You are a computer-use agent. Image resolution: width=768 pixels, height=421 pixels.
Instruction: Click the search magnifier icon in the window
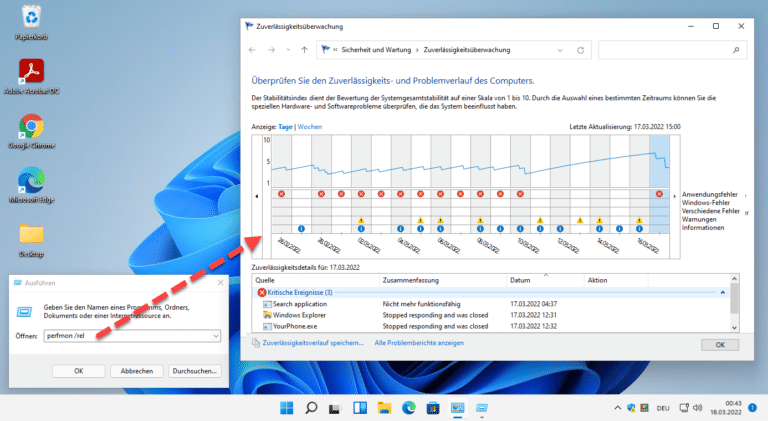click(736, 50)
